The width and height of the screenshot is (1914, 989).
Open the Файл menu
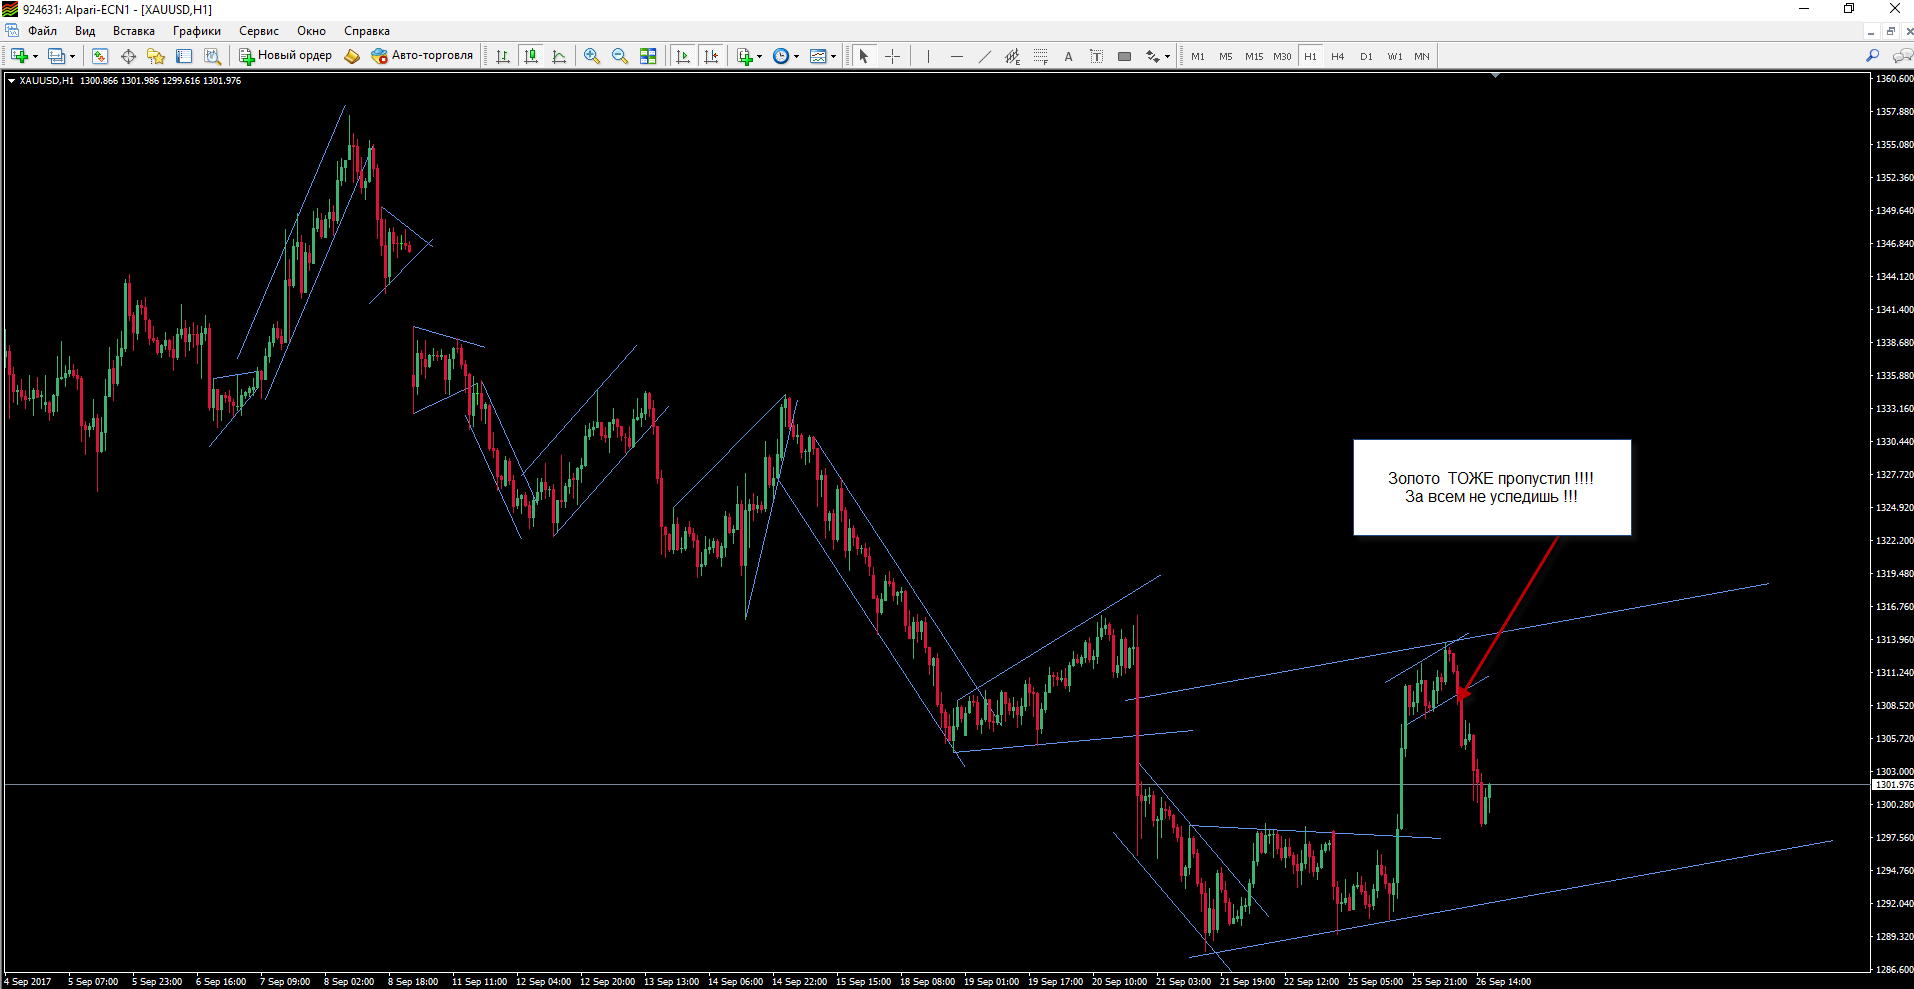tap(42, 31)
